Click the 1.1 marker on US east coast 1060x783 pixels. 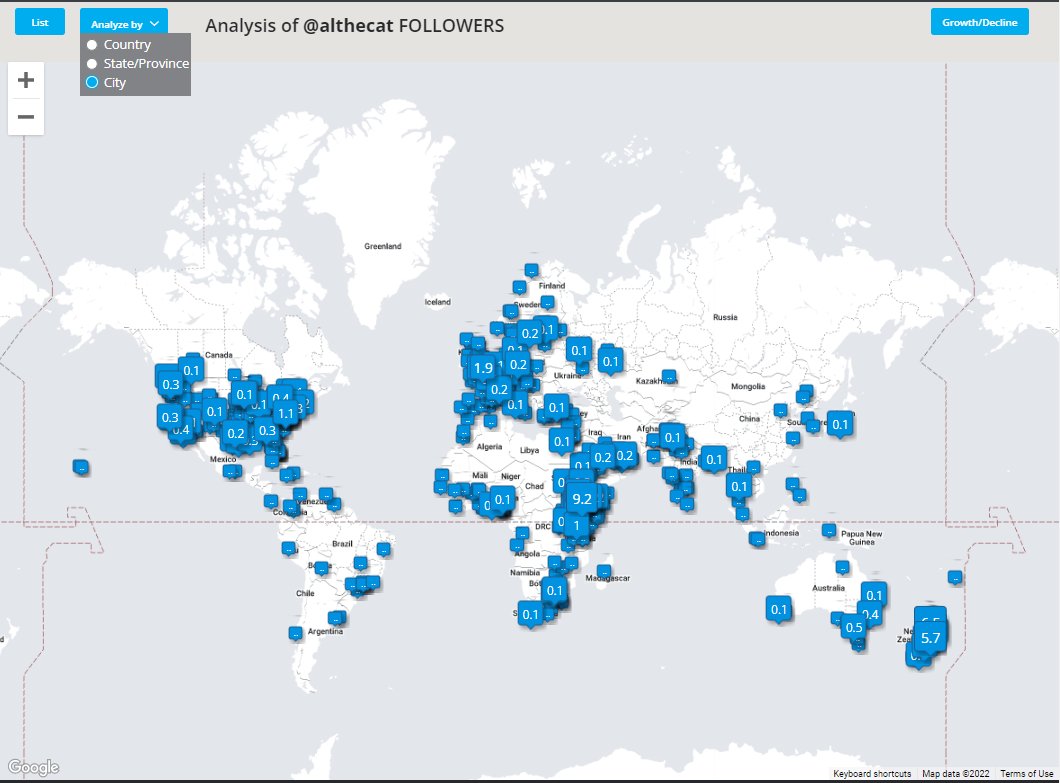coord(285,414)
